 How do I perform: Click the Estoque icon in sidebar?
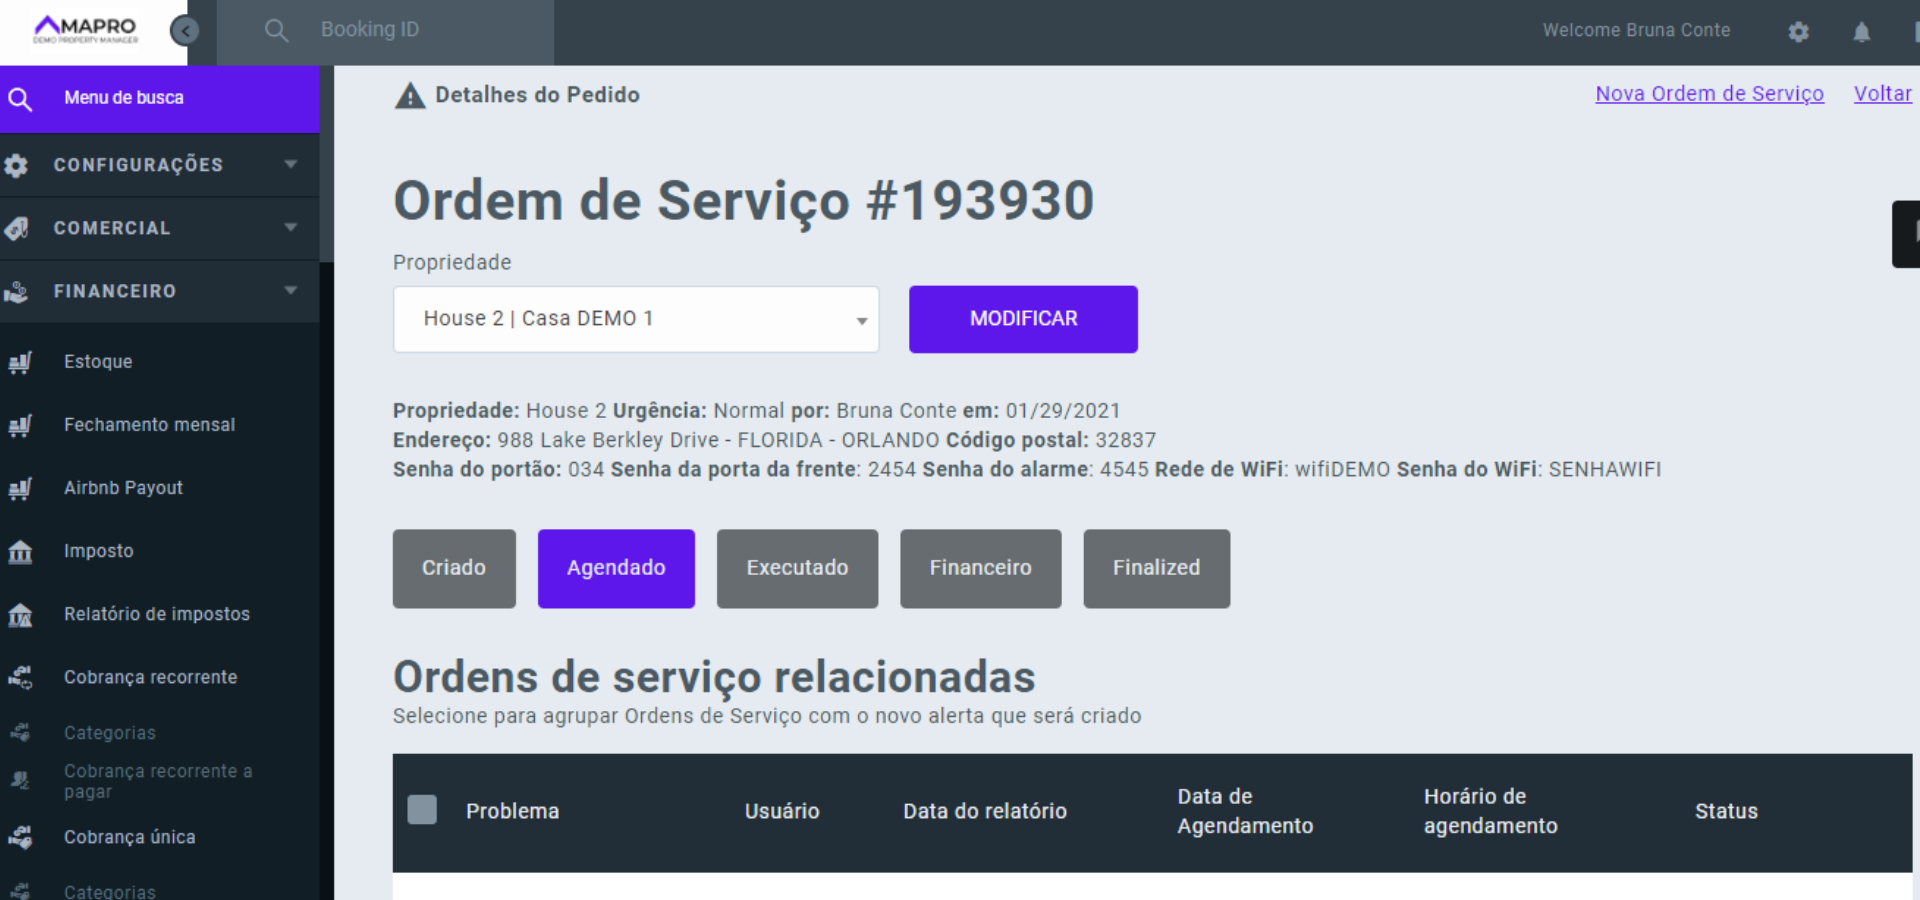(x=20, y=362)
